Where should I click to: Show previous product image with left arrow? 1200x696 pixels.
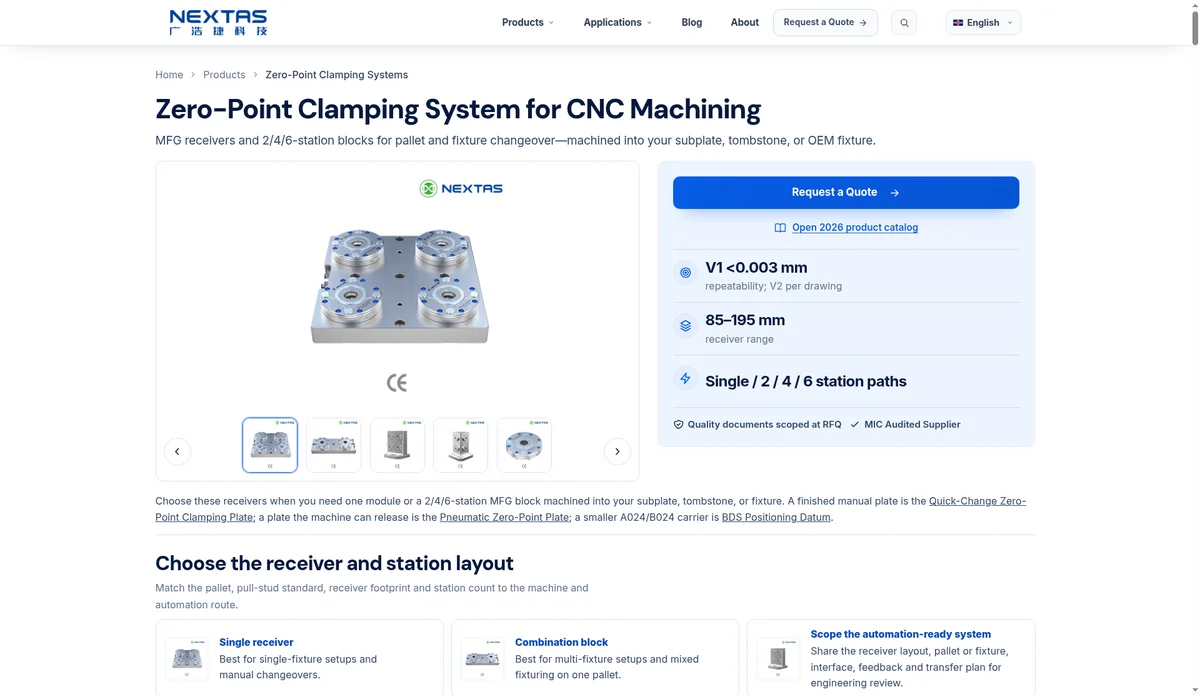177,451
